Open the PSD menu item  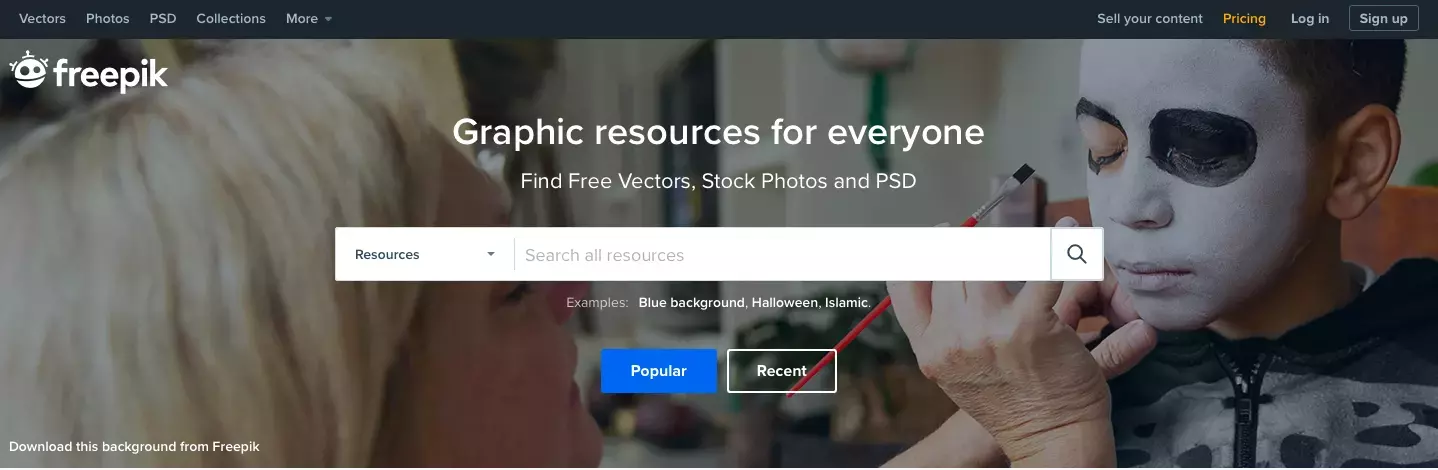pos(163,18)
